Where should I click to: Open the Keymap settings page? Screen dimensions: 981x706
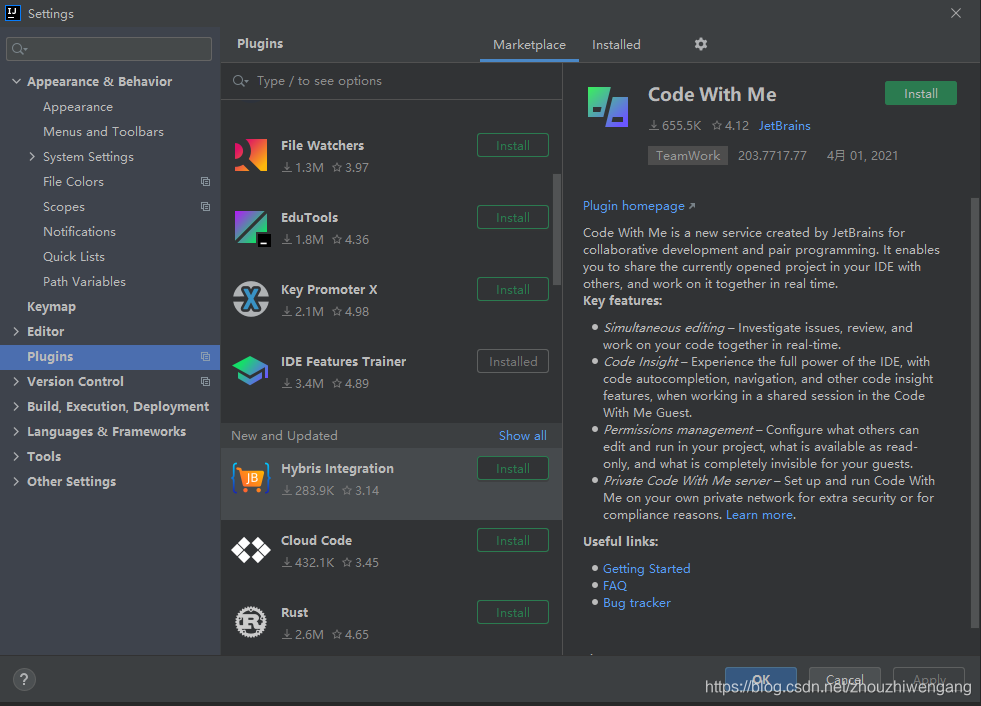tap(51, 307)
